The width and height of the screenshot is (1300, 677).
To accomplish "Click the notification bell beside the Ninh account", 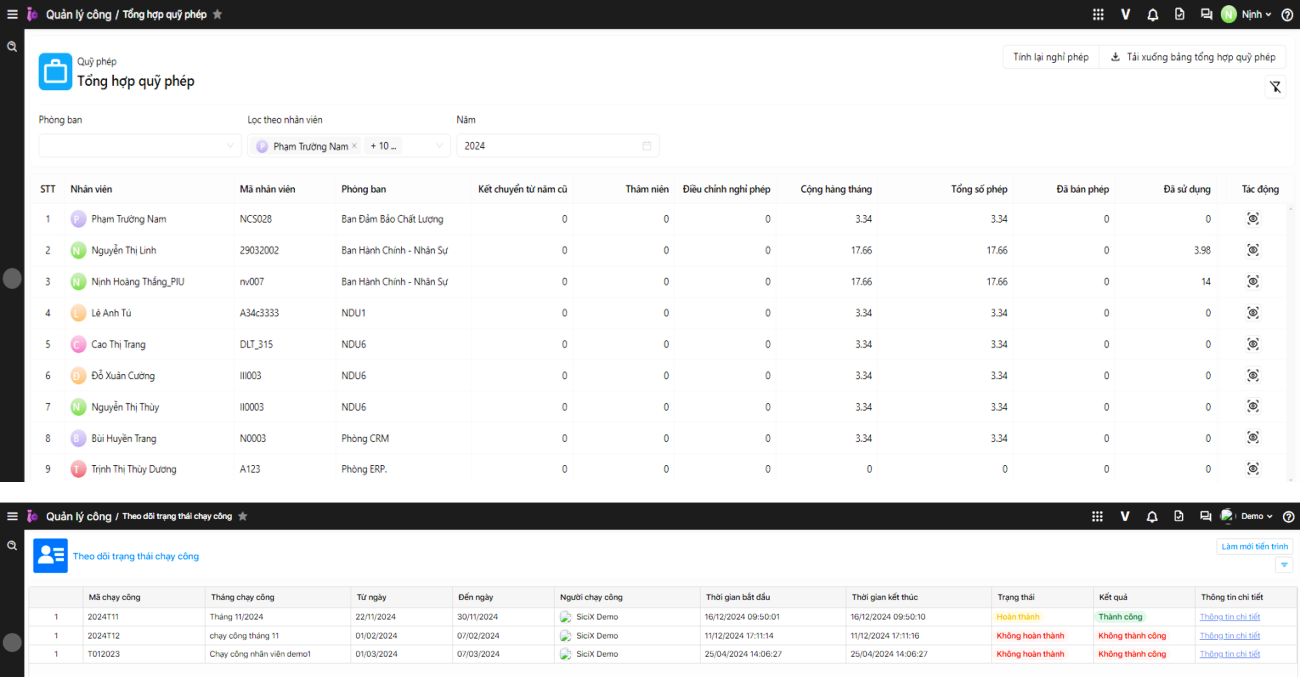I will (x=1152, y=14).
